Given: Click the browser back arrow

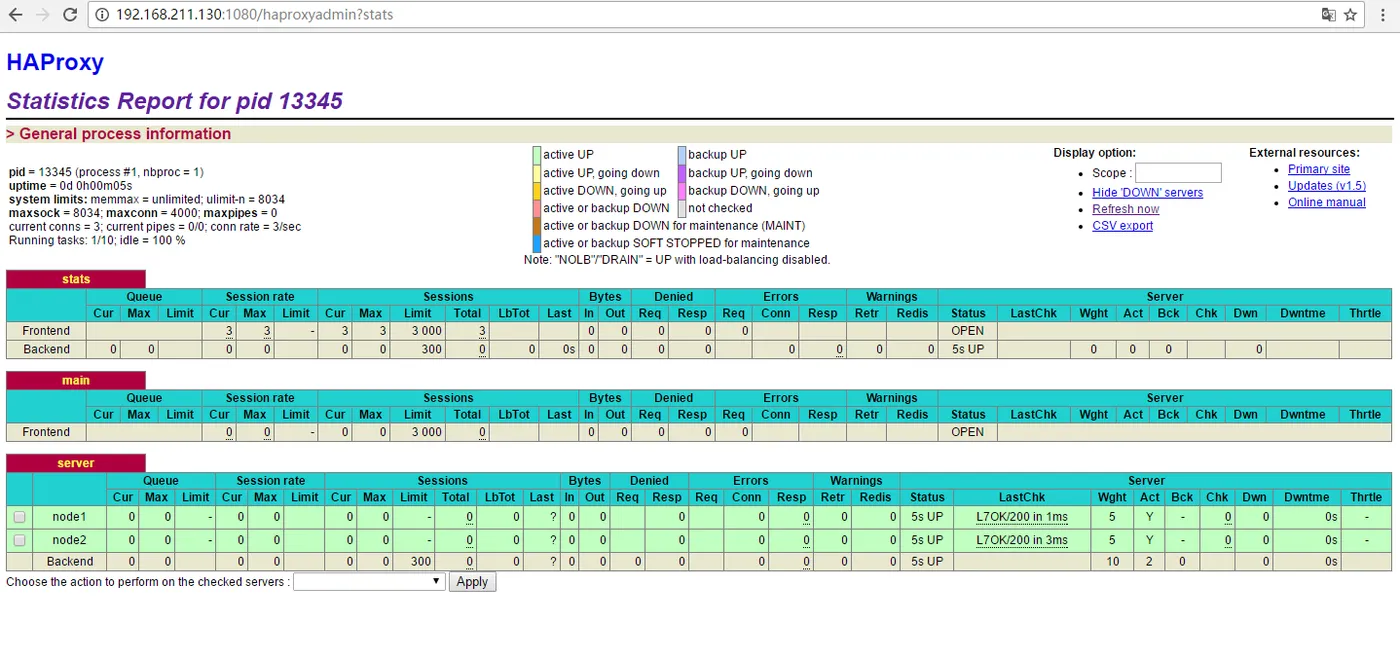Looking at the screenshot, I should click(x=16, y=15).
